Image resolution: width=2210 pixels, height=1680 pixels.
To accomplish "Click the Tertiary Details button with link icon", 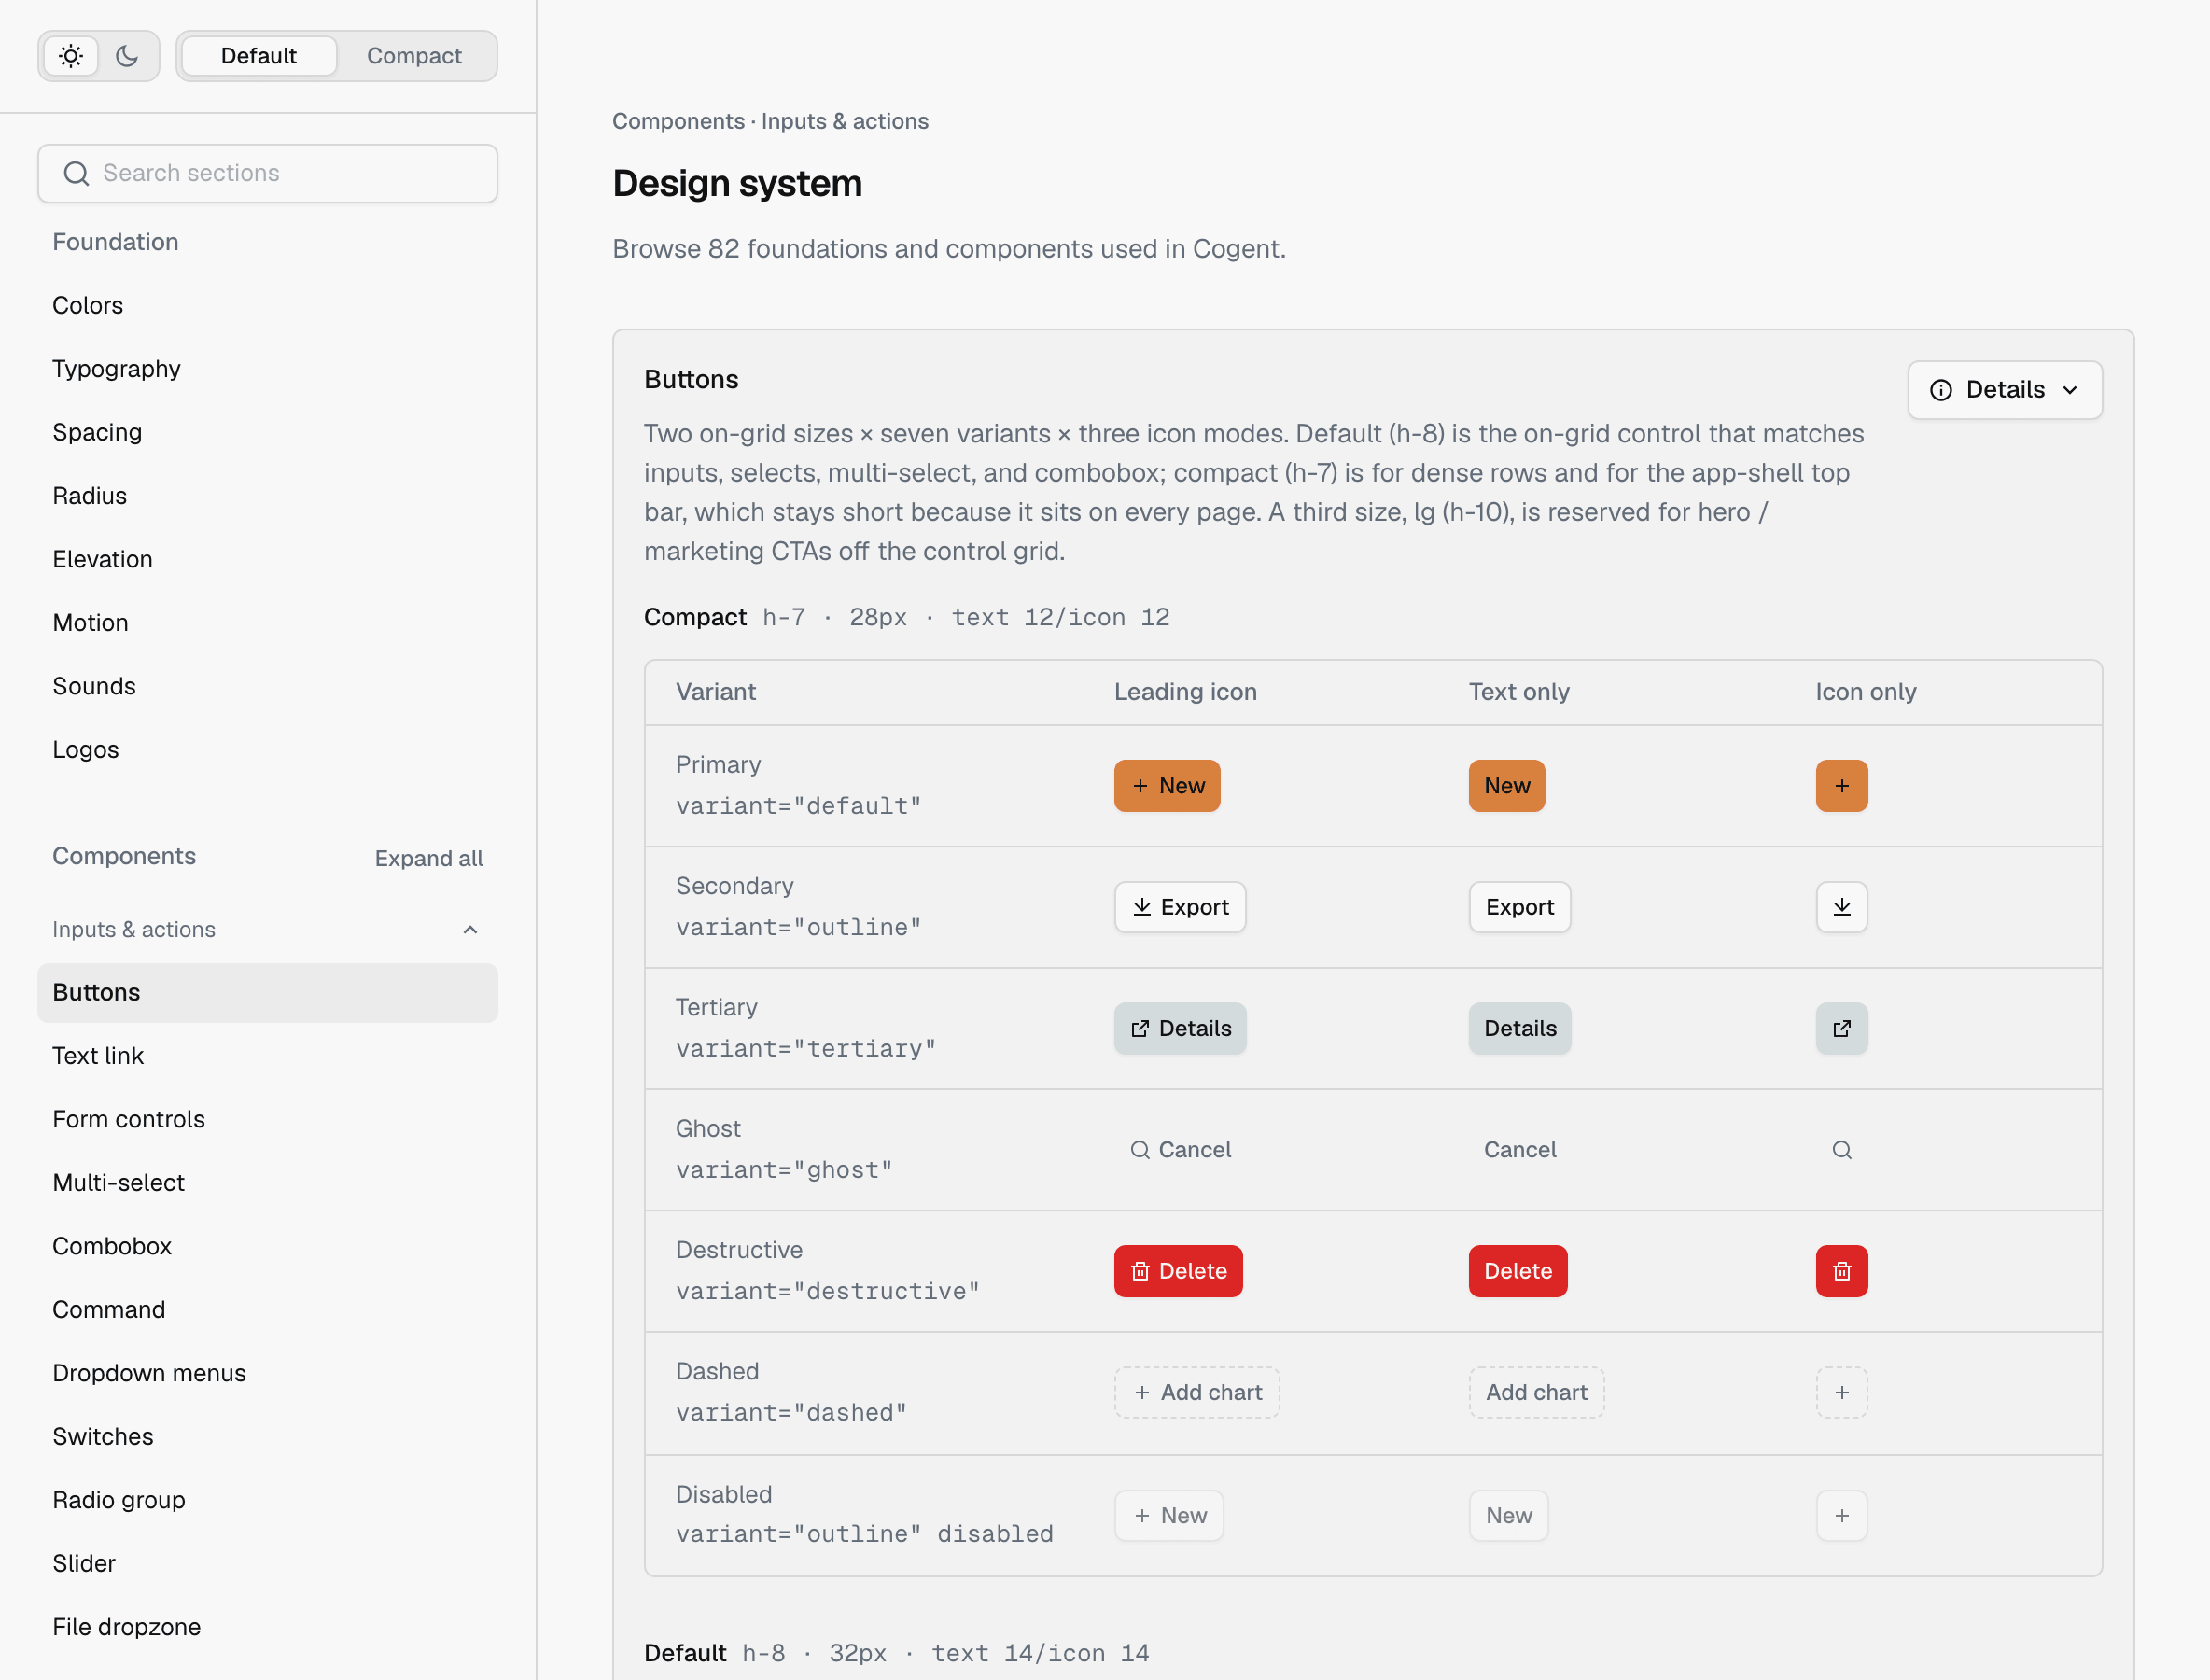I will coord(1180,1028).
